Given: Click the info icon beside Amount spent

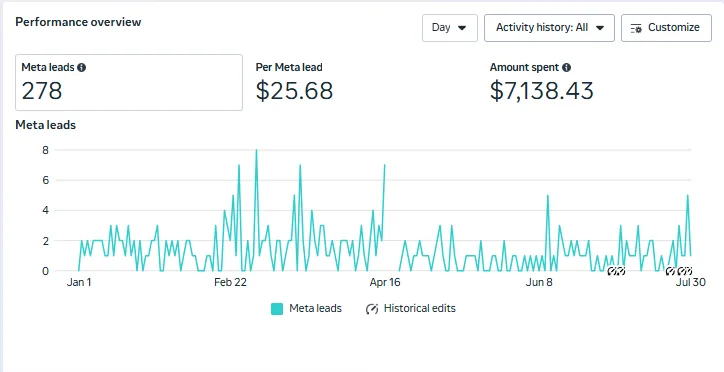Looking at the screenshot, I should (x=567, y=67).
